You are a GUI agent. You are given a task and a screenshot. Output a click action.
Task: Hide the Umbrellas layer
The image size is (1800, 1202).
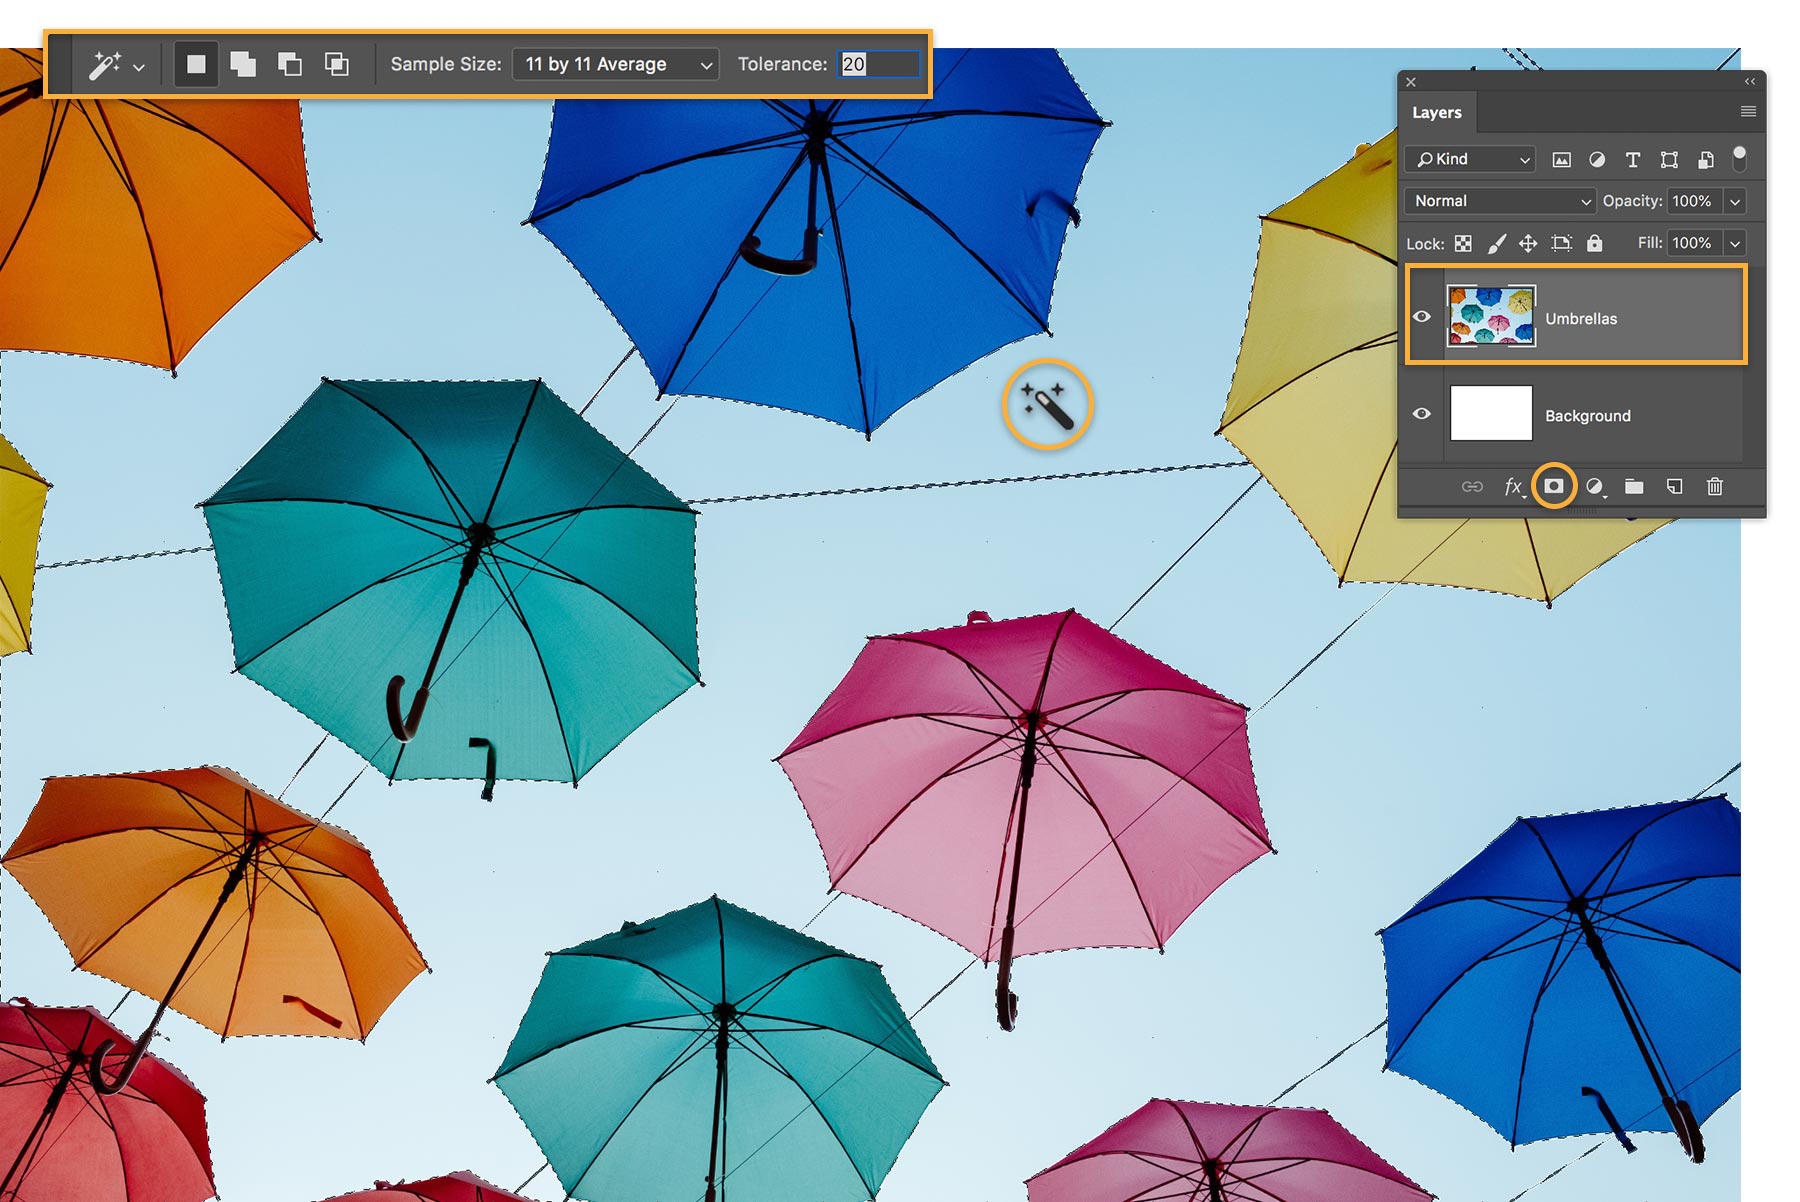1423,317
